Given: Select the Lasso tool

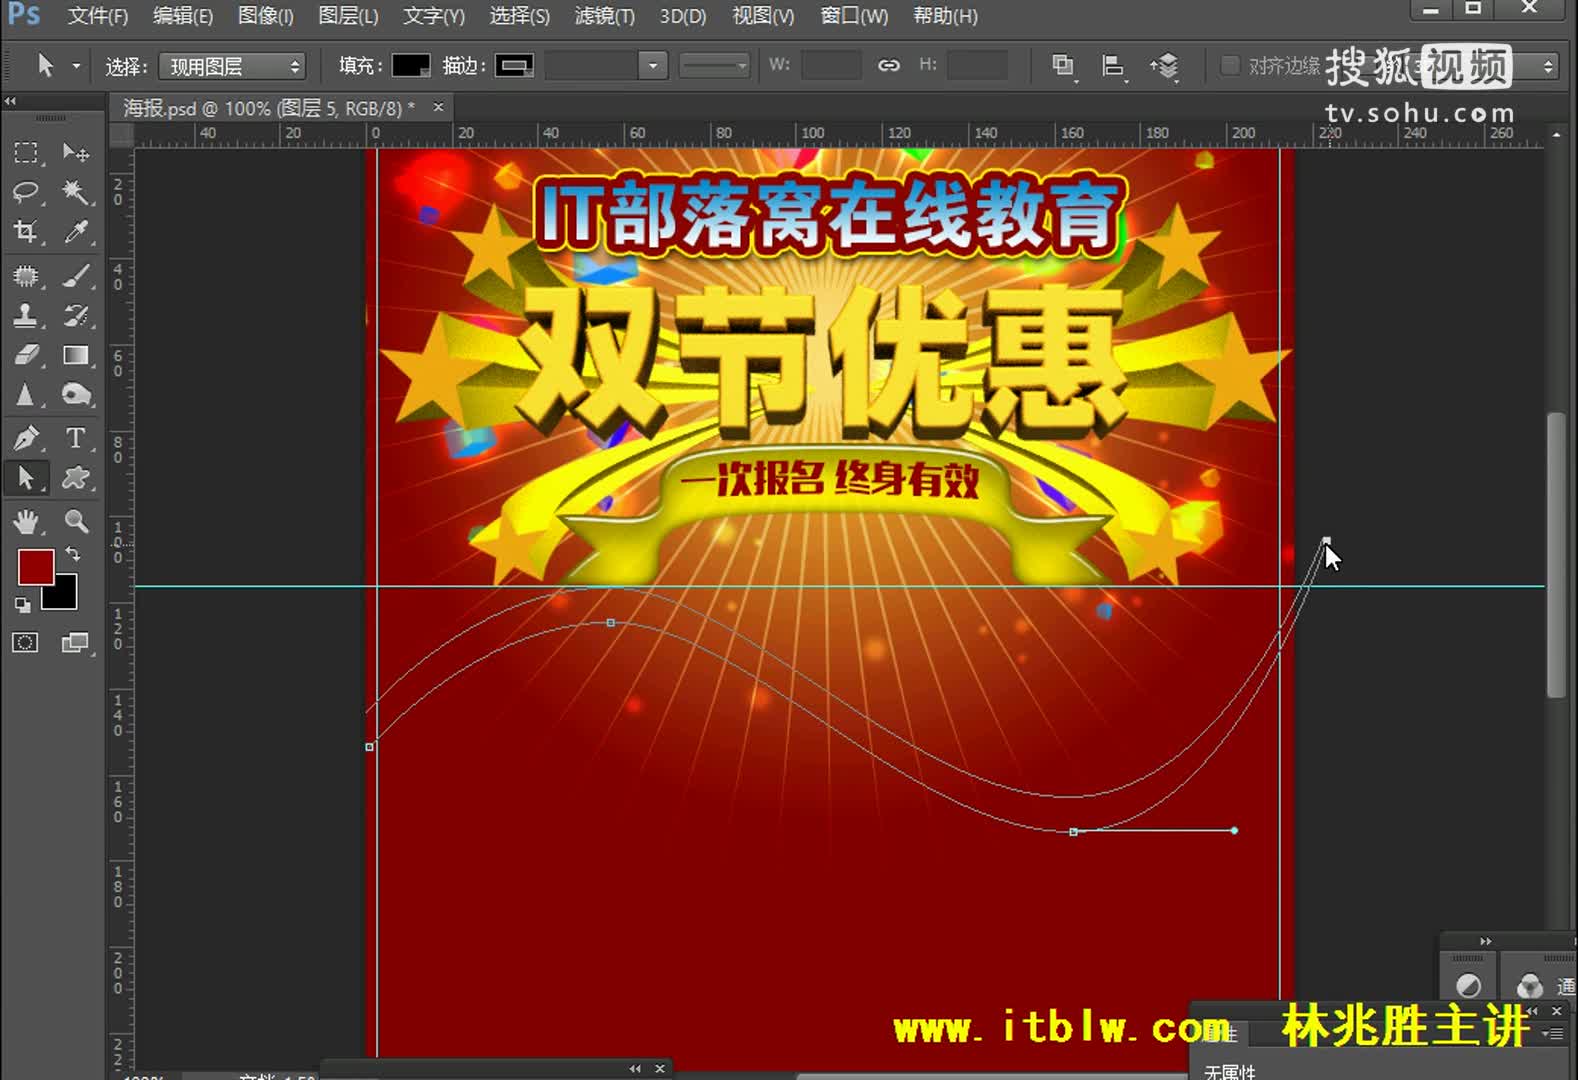Looking at the screenshot, I should tap(26, 192).
